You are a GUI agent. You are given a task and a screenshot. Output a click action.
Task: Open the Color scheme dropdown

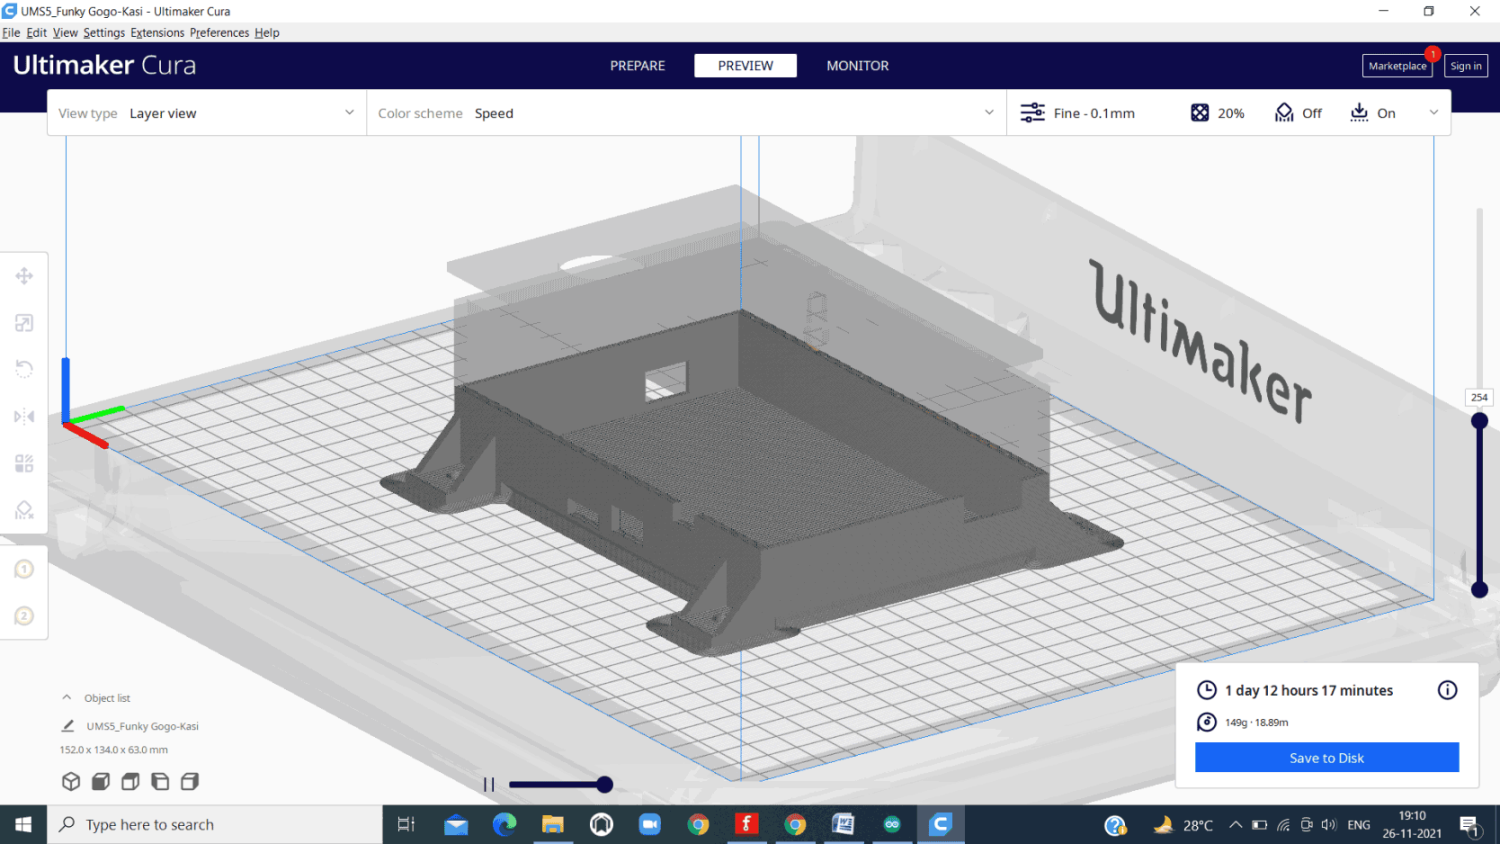[x=988, y=112]
